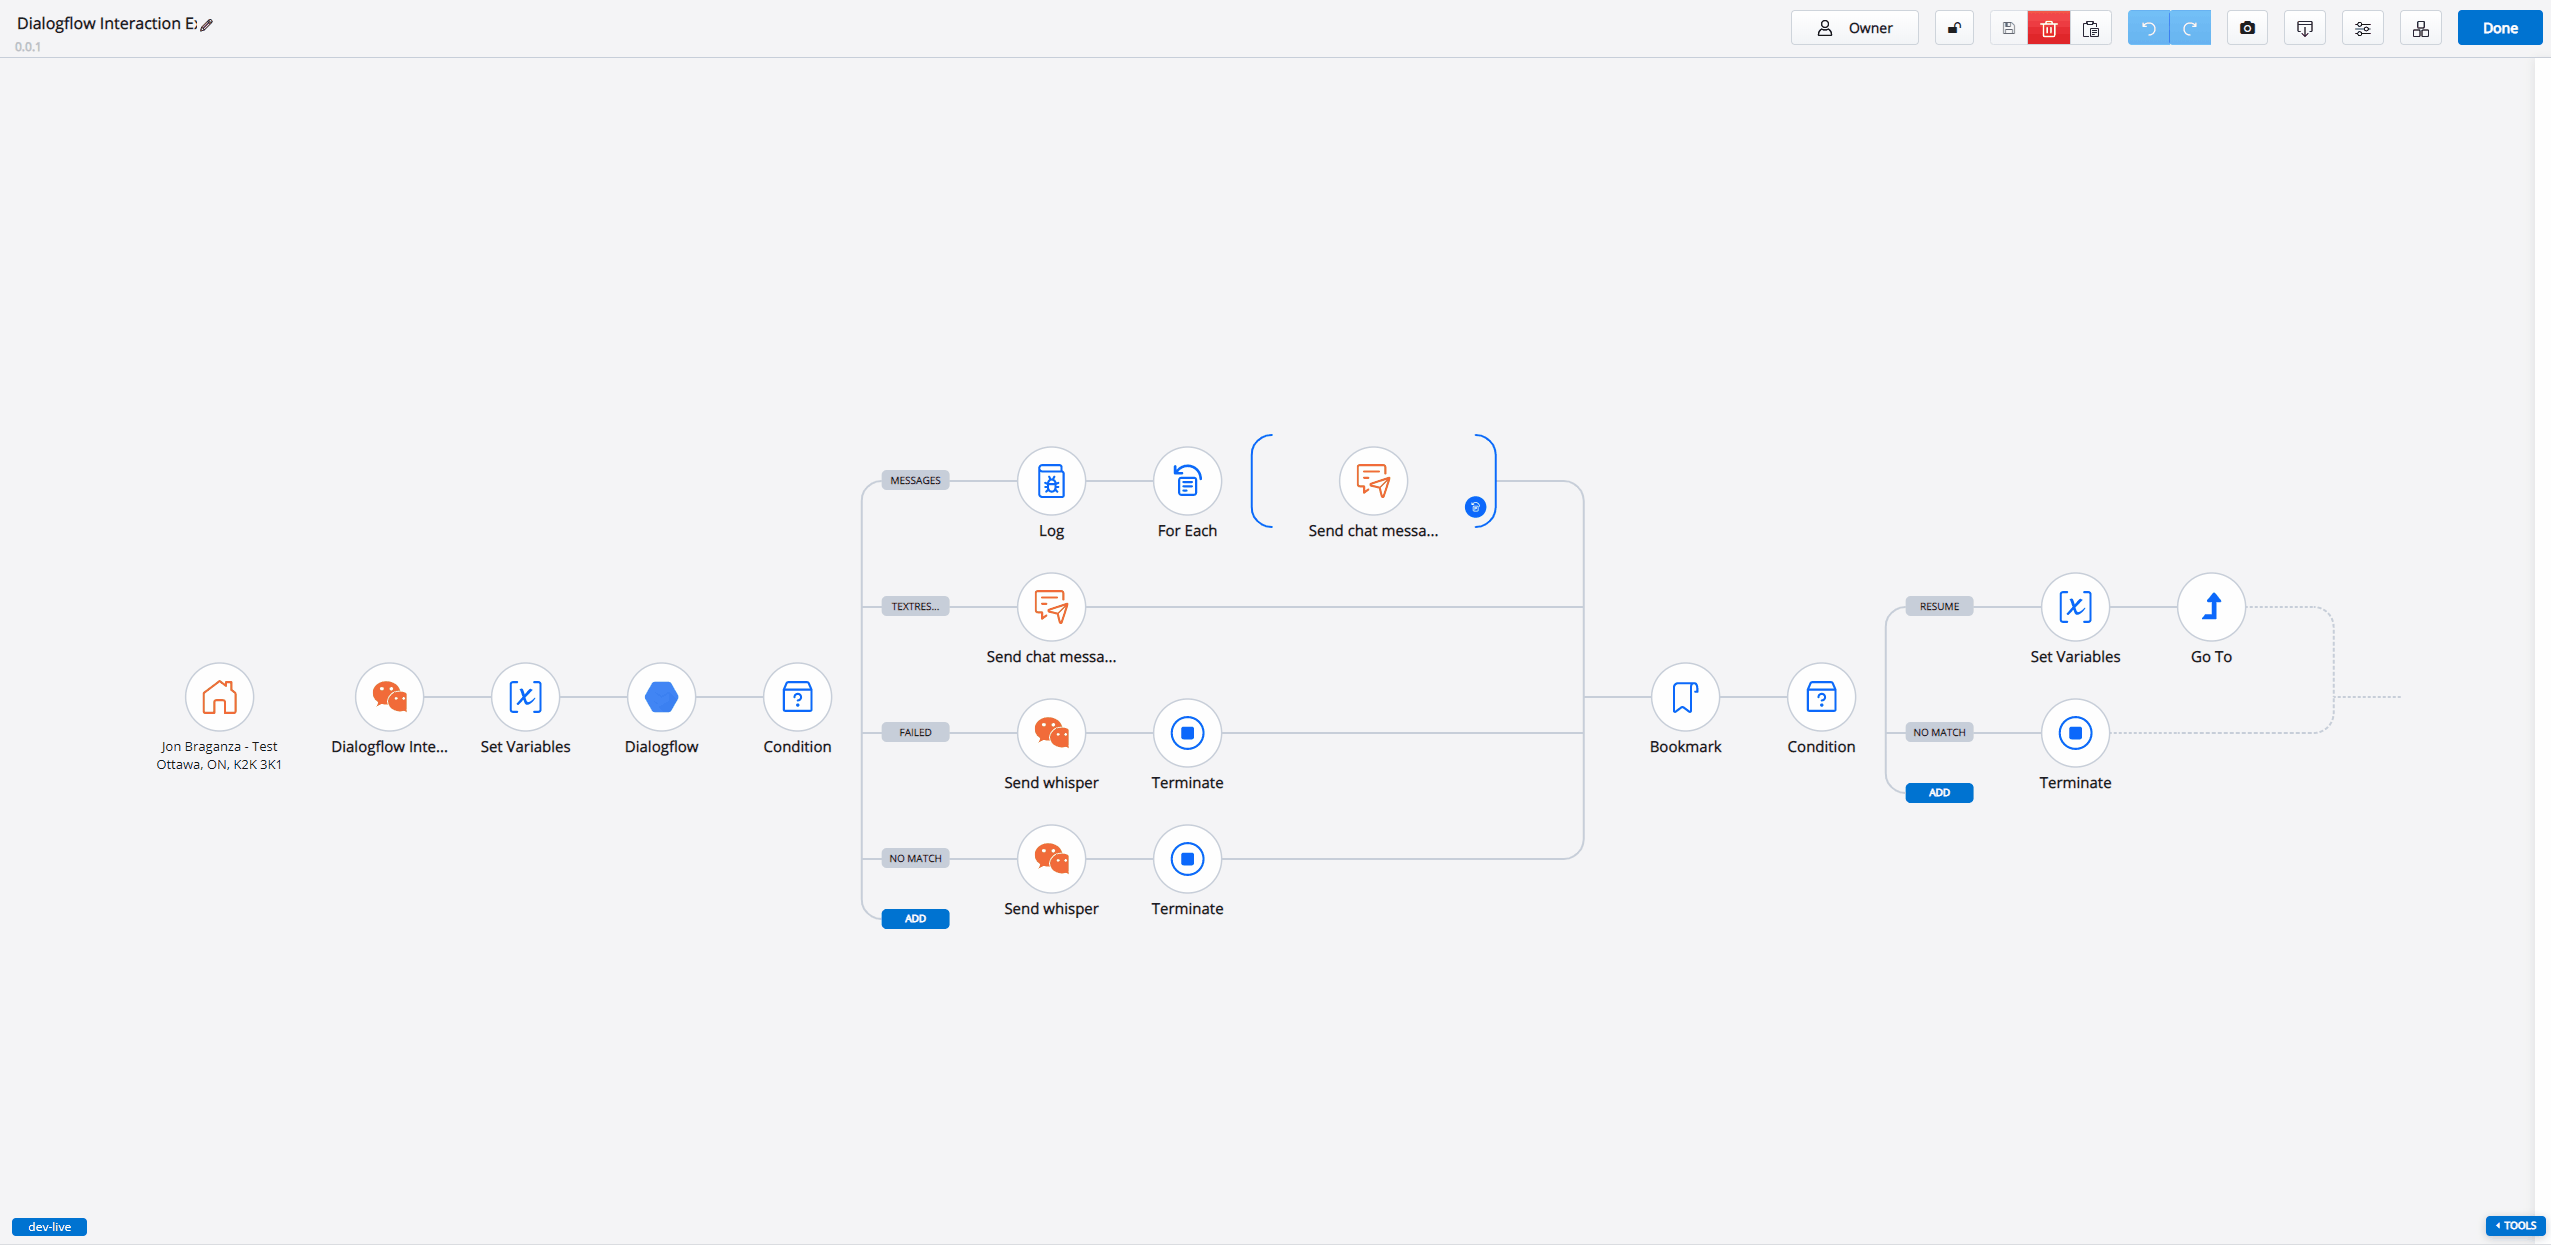Click the Dialogflow Interaction title text
The image size is (2551, 1245).
106,23
